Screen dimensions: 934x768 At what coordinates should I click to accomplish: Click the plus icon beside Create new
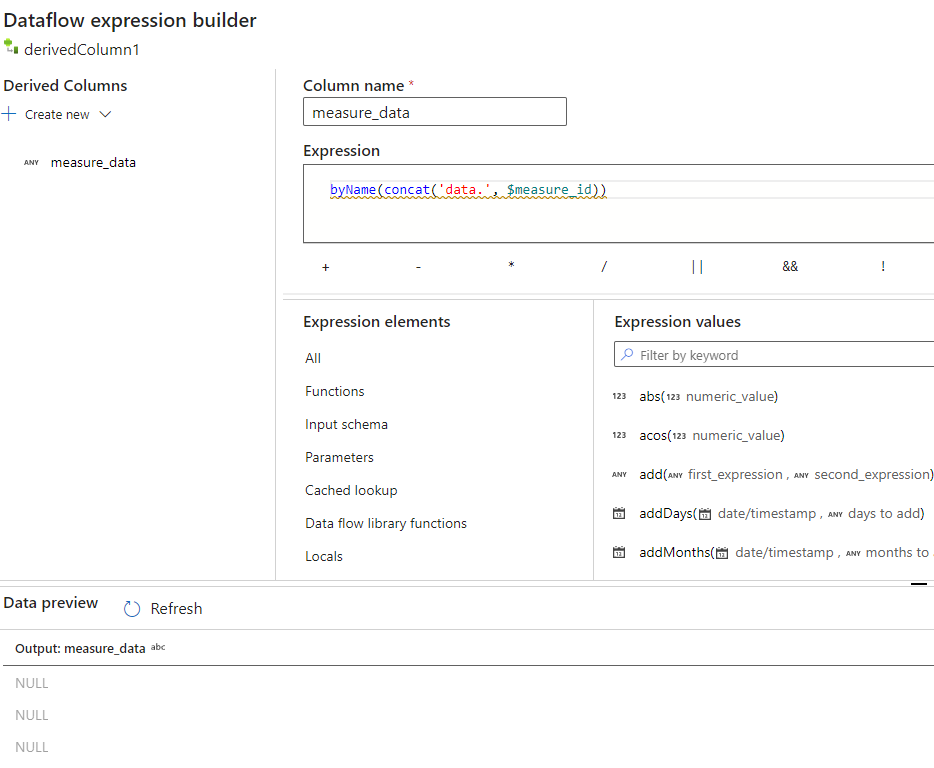pyautogui.click(x=9, y=114)
